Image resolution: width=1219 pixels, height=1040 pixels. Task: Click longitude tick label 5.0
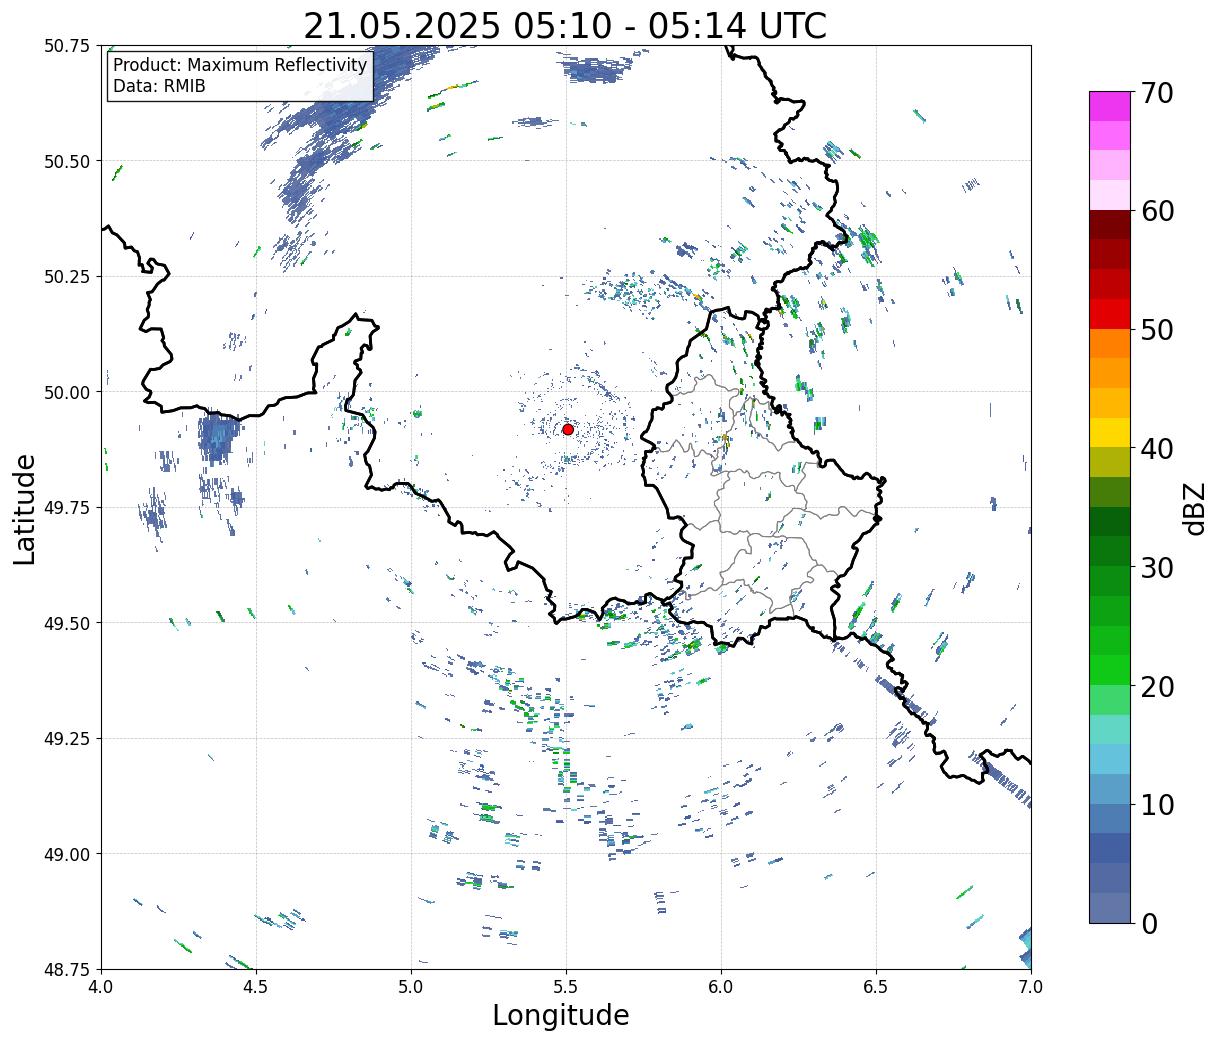pyautogui.click(x=411, y=986)
